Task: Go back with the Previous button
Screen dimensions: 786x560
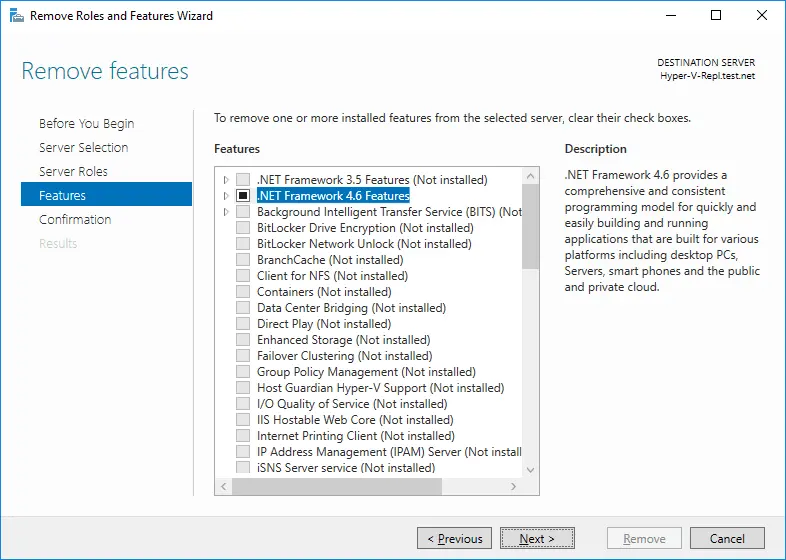Action: point(454,538)
